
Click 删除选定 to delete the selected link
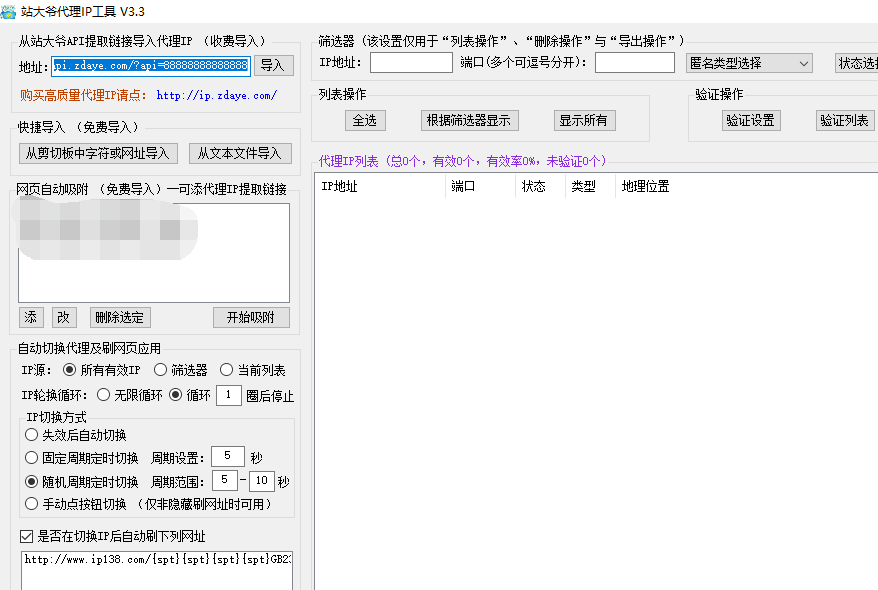[x=119, y=317]
